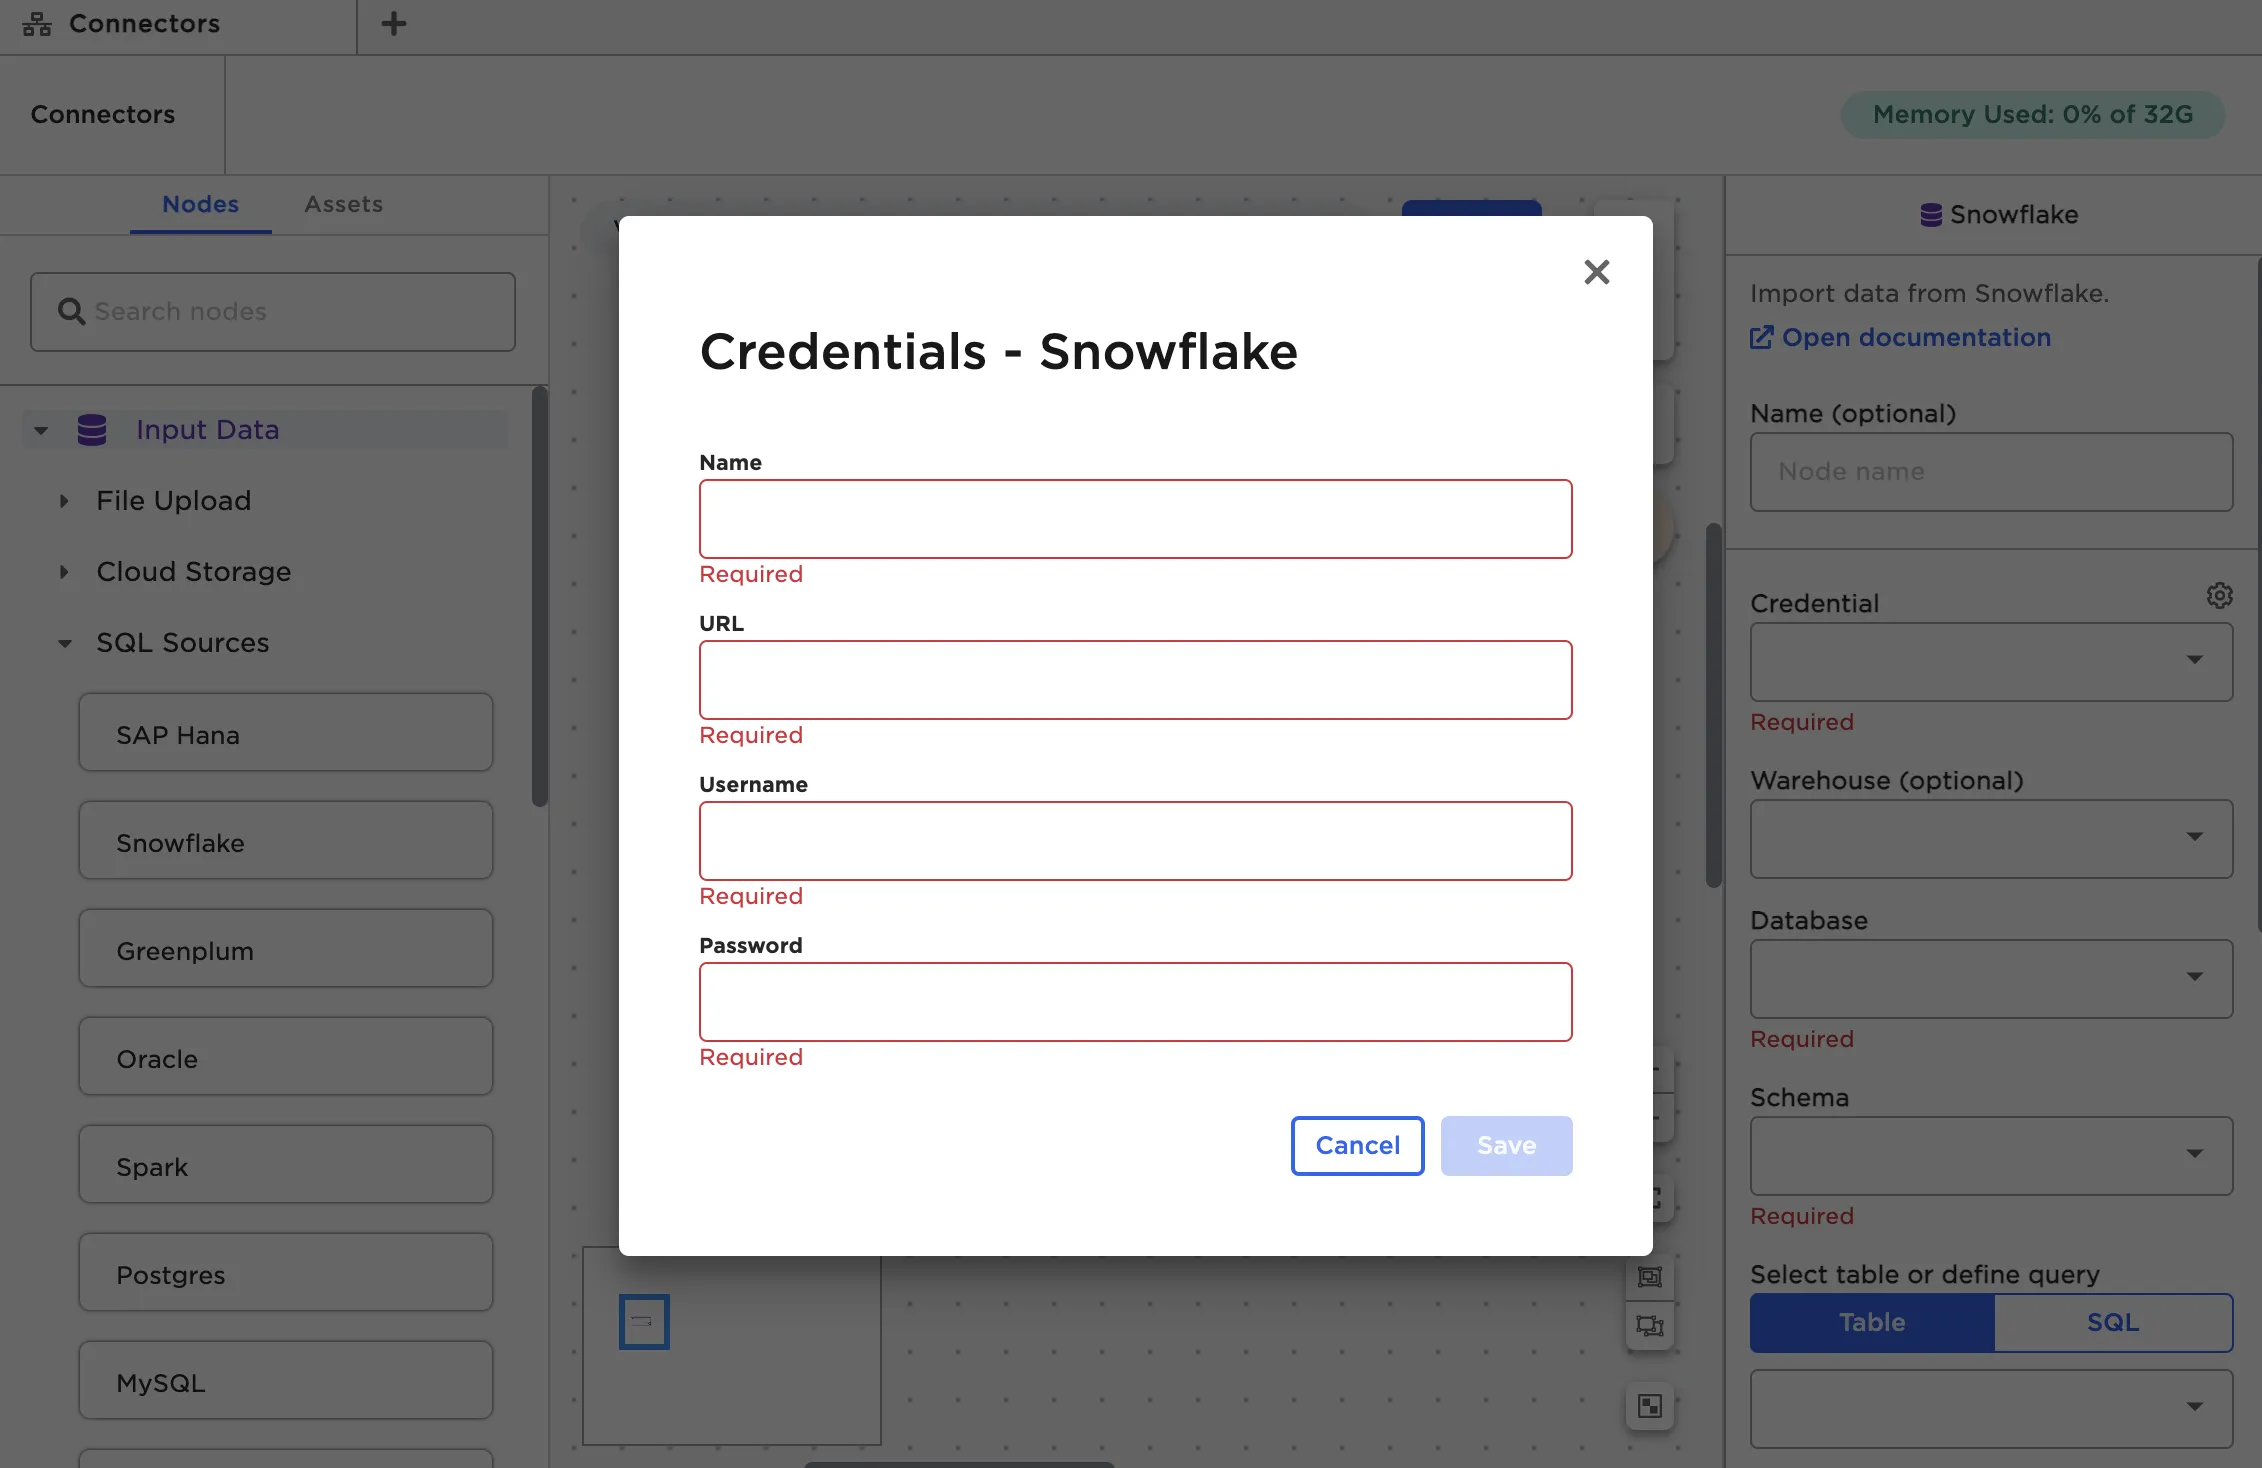The height and width of the screenshot is (1468, 2262).
Task: Switch query mode to SQL
Action: [2112, 1322]
